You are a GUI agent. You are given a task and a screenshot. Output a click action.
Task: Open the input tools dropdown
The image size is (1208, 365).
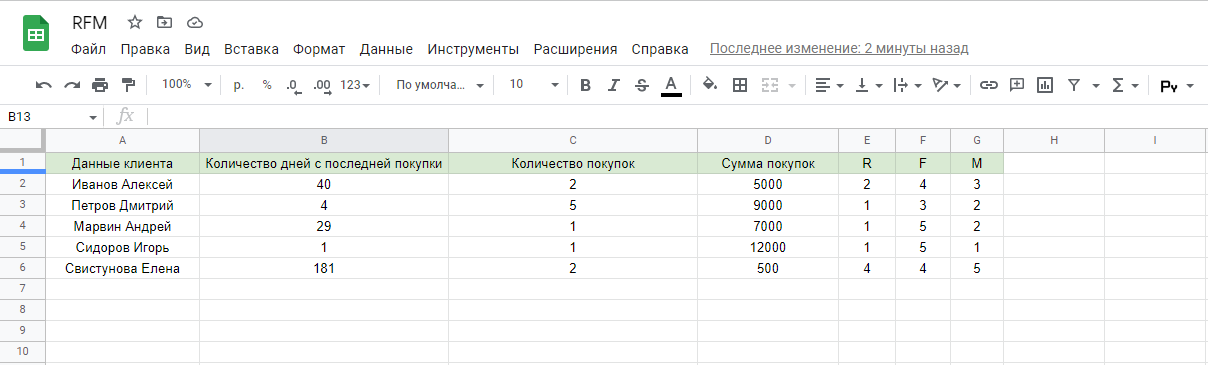pyautogui.click(x=1176, y=85)
